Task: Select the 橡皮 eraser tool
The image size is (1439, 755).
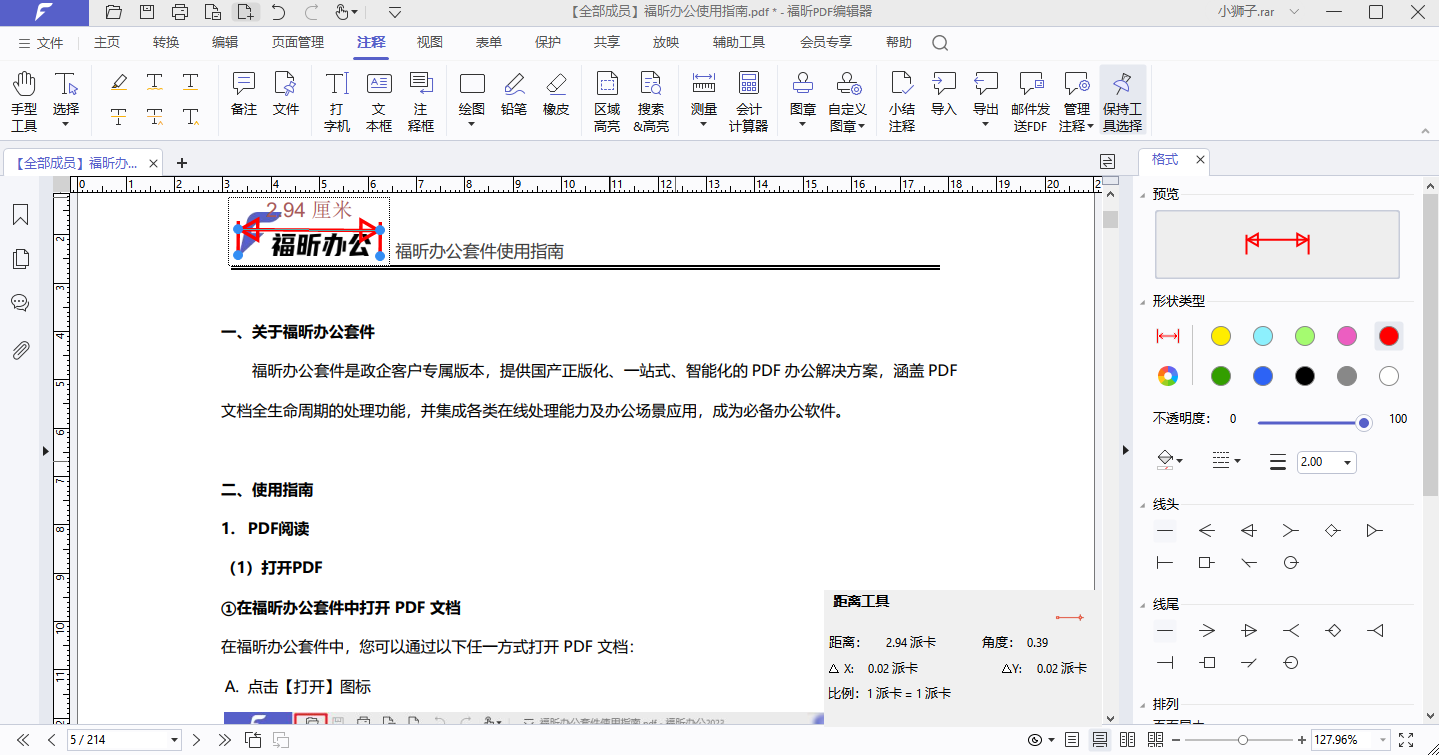Action: [556, 94]
